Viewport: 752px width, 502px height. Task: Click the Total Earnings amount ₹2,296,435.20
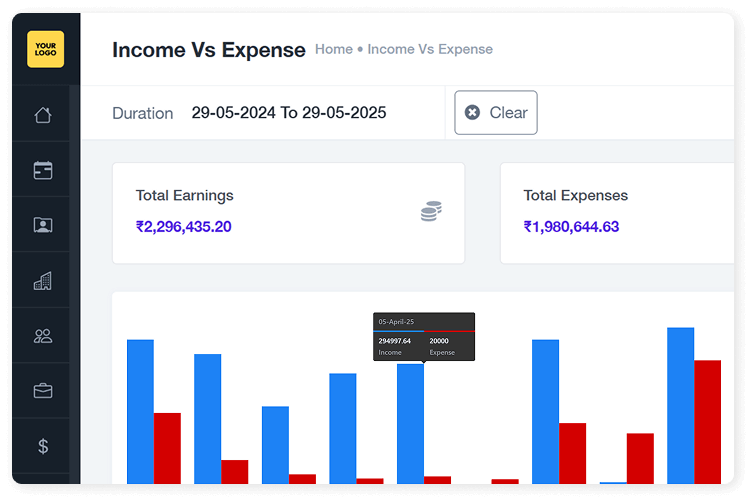tap(184, 226)
